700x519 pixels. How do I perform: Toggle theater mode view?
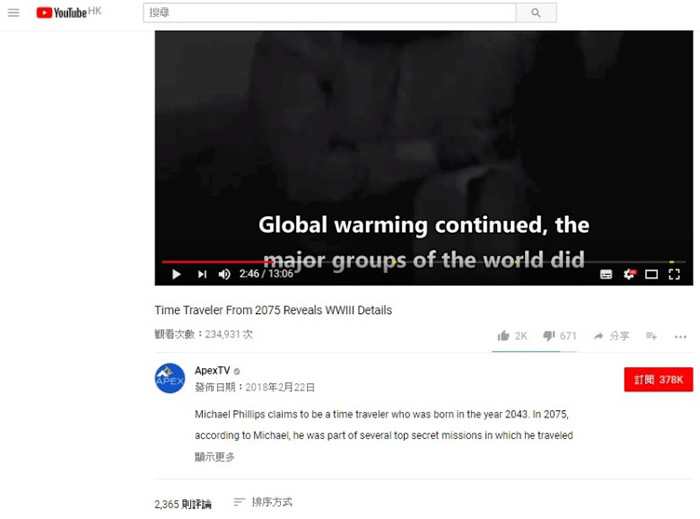651,274
